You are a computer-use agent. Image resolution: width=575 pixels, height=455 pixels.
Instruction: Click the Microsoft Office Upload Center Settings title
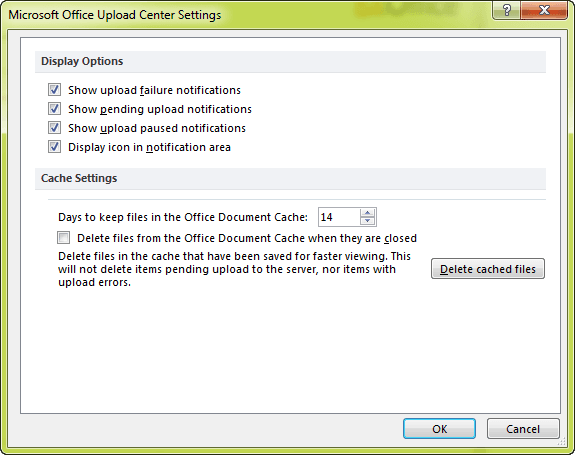[115, 15]
